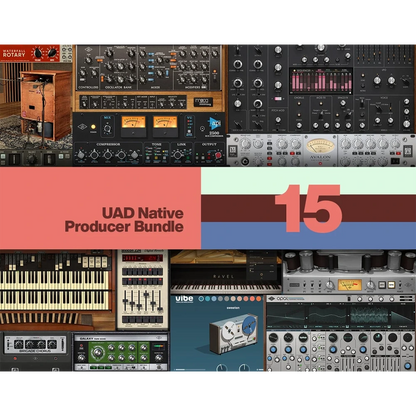This screenshot has width=416, height=416.
Task: Click the pink step sequencer display
Action: coord(321,81)
